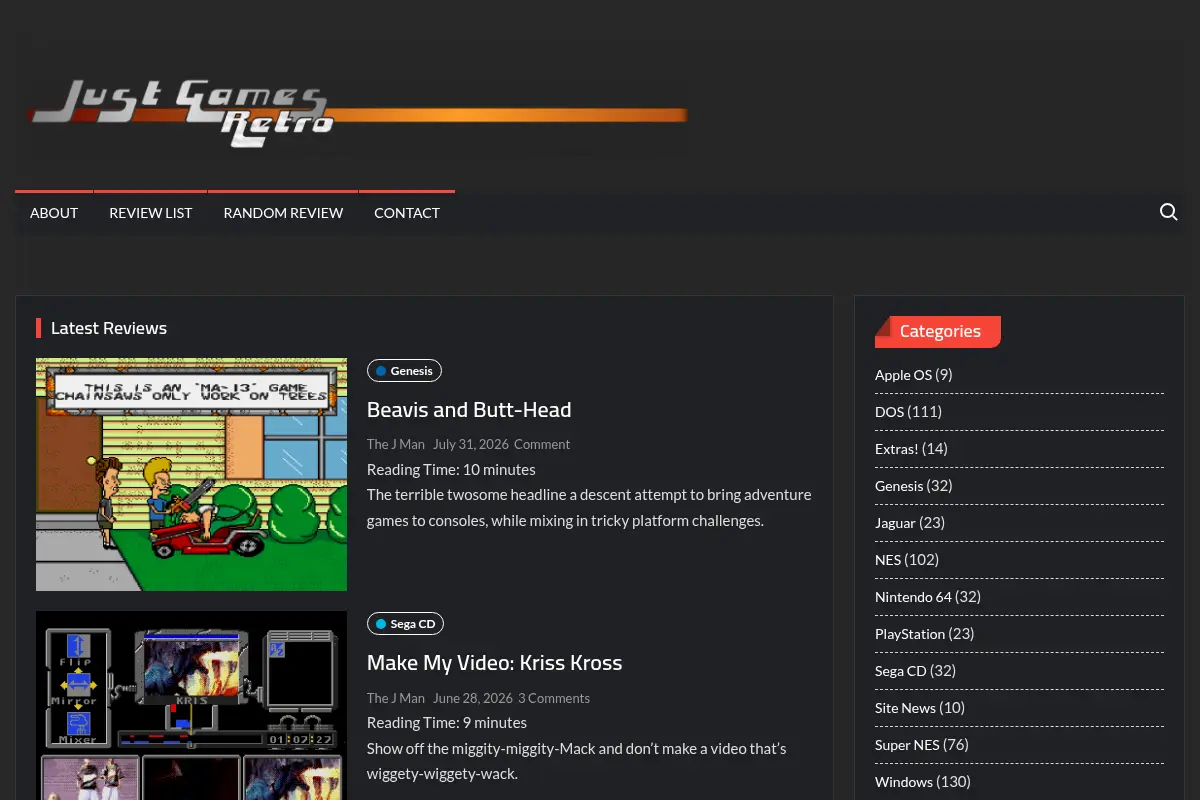Click the 'Reading Time: 10 minutes' text
Viewport: 1200px width, 800px height.
tap(451, 469)
